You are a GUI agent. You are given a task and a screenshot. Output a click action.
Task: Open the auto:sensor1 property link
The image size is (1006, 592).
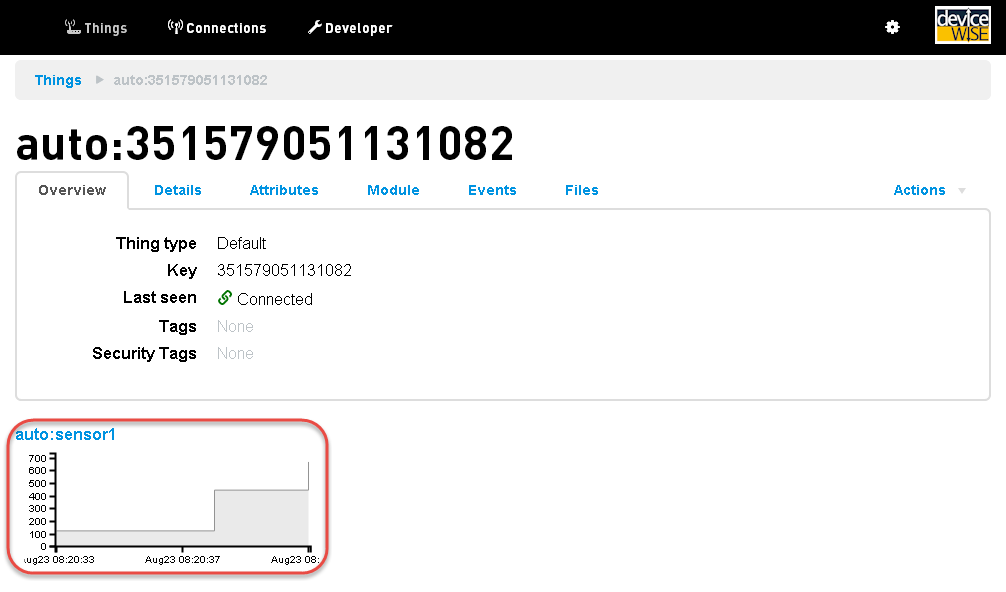coord(66,435)
